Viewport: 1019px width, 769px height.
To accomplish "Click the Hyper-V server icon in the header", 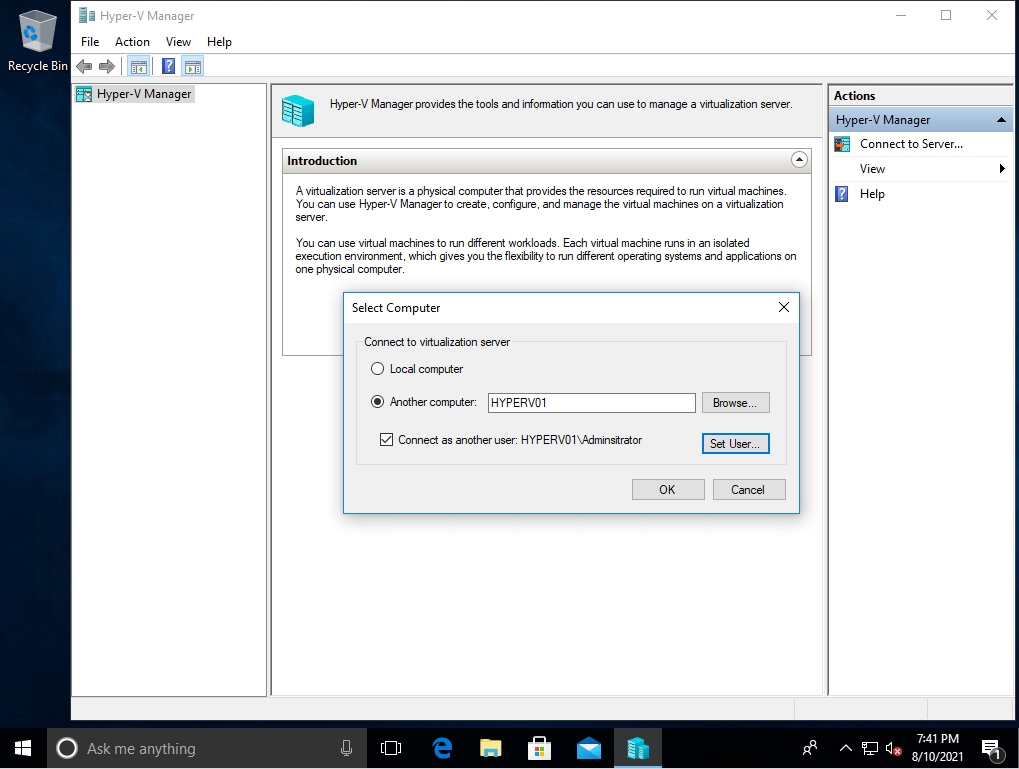I will [x=298, y=110].
